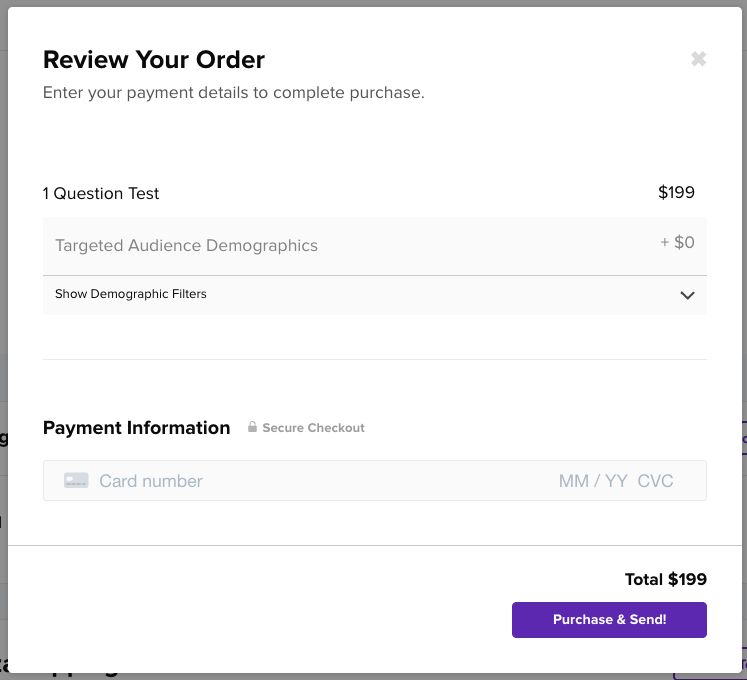Expand demographic filters with chevron arrow
This screenshot has height=680, width=747.
[x=687, y=295]
